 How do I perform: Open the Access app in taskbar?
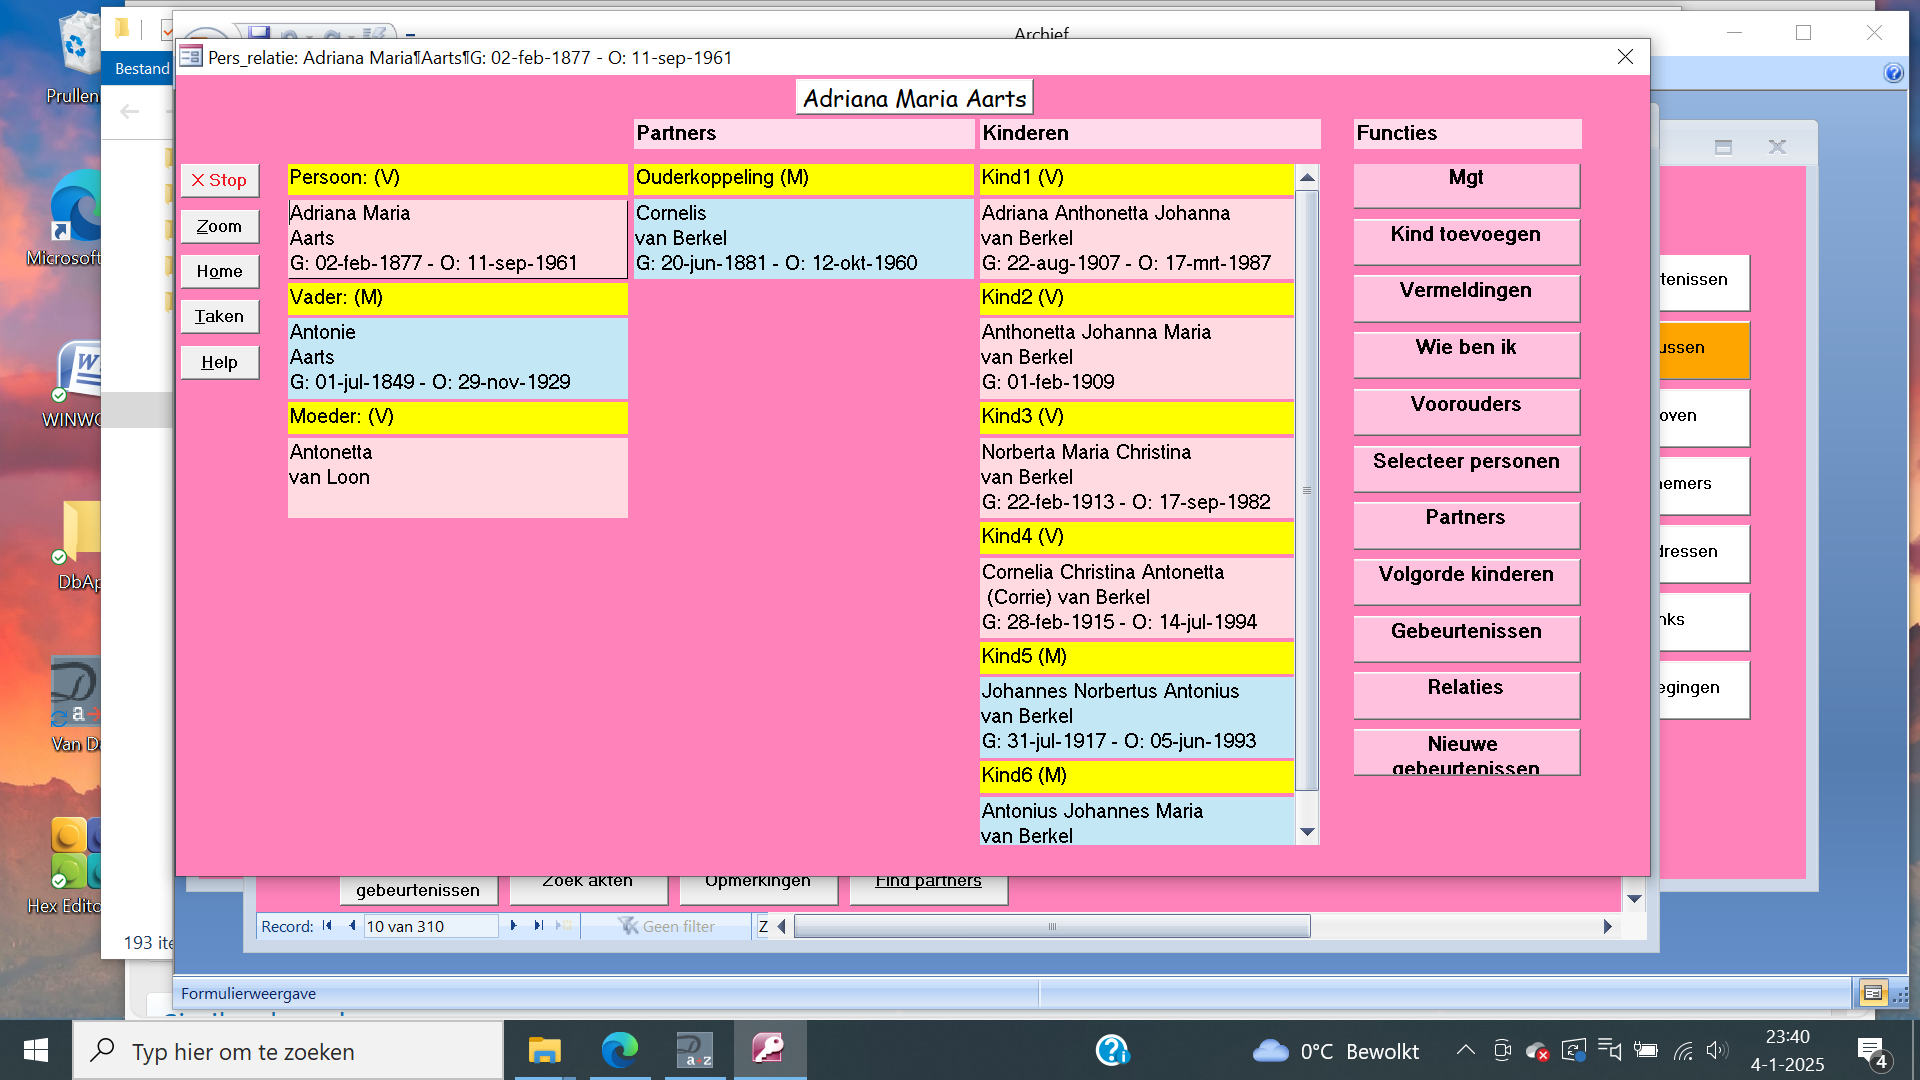[769, 1050]
